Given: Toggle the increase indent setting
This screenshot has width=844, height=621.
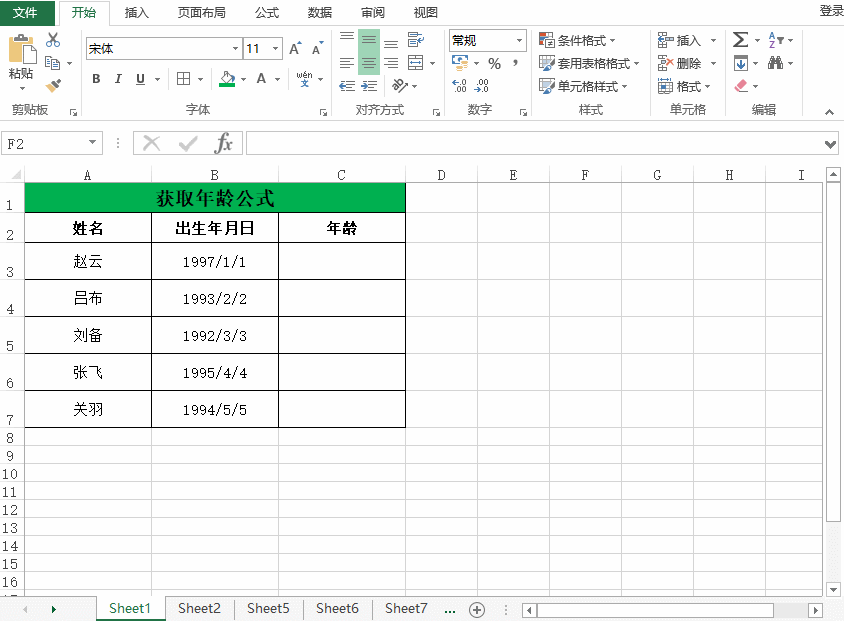Looking at the screenshot, I should 367,86.
